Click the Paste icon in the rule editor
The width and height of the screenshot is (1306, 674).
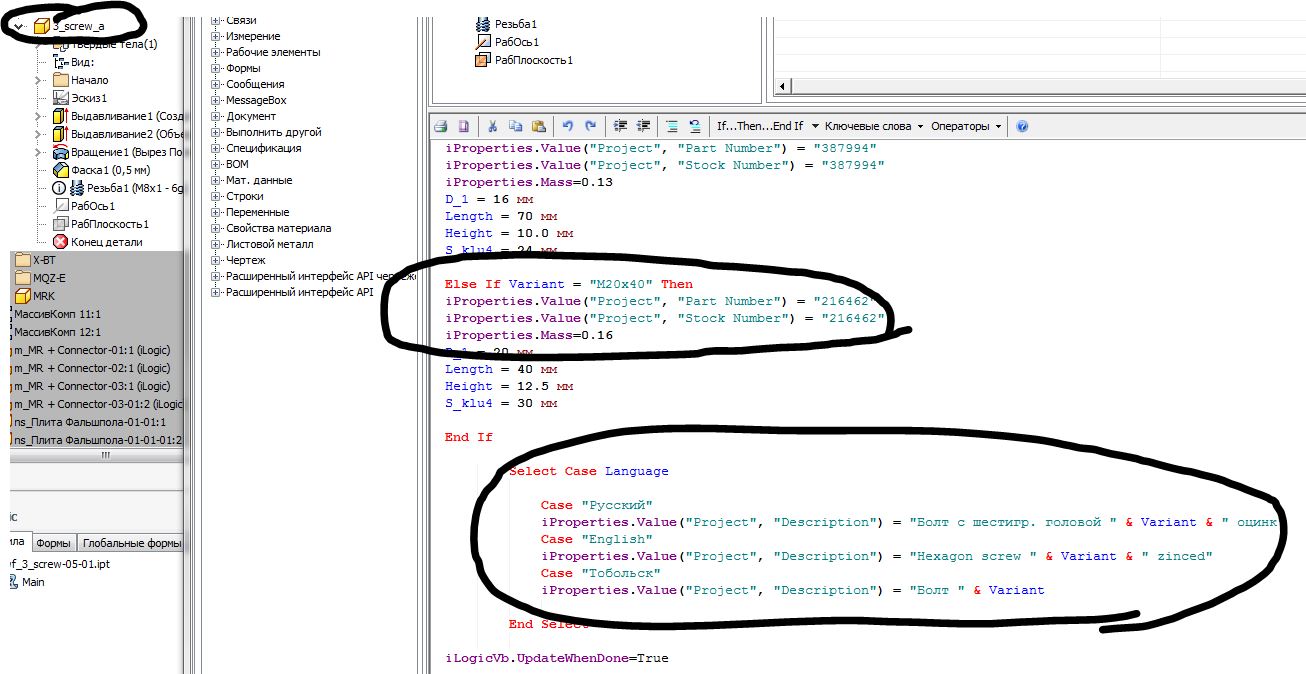(x=540, y=125)
